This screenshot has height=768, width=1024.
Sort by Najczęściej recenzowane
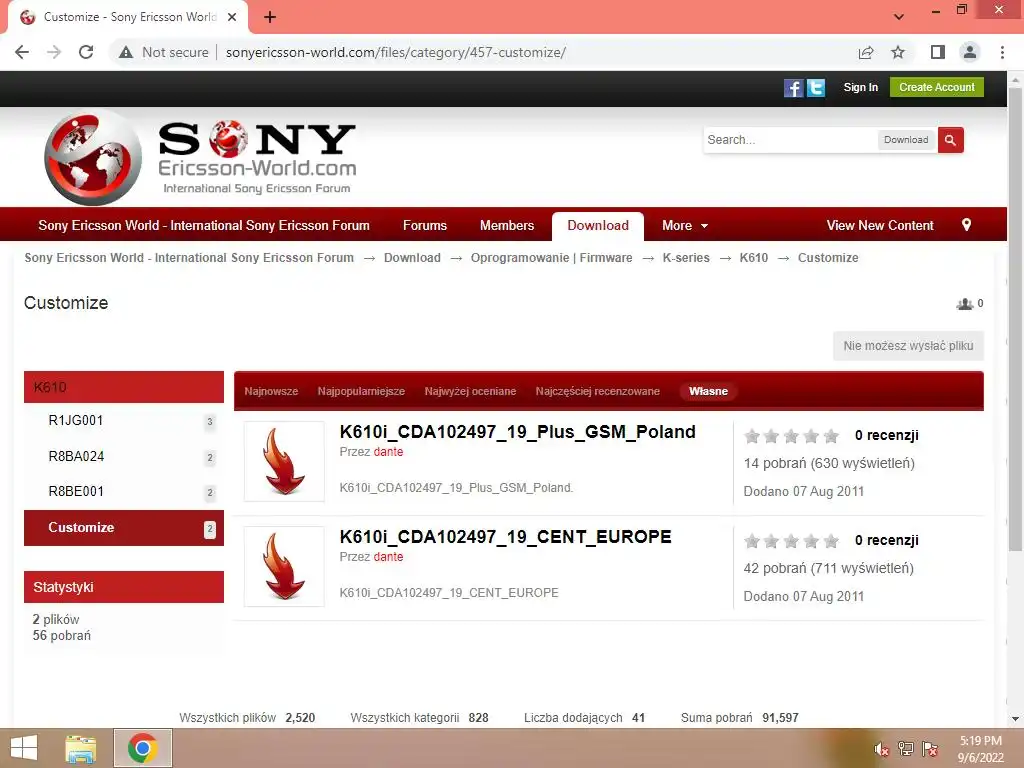(x=598, y=391)
